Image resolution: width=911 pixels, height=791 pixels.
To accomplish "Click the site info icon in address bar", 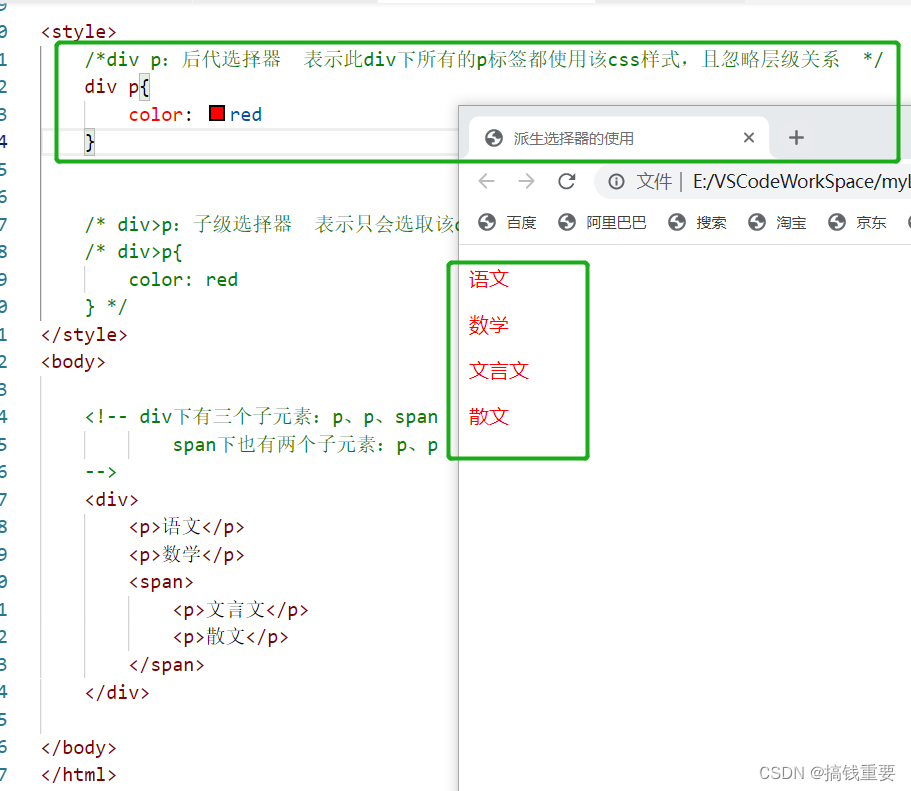I will pos(616,182).
